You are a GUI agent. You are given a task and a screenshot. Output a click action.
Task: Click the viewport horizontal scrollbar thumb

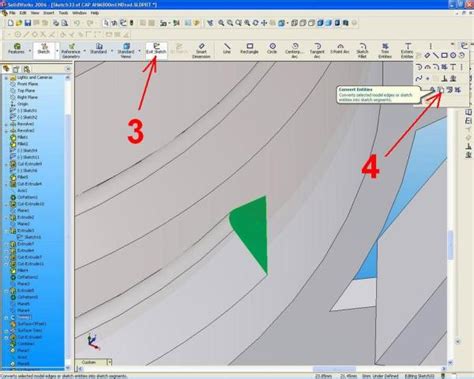(x=334, y=369)
